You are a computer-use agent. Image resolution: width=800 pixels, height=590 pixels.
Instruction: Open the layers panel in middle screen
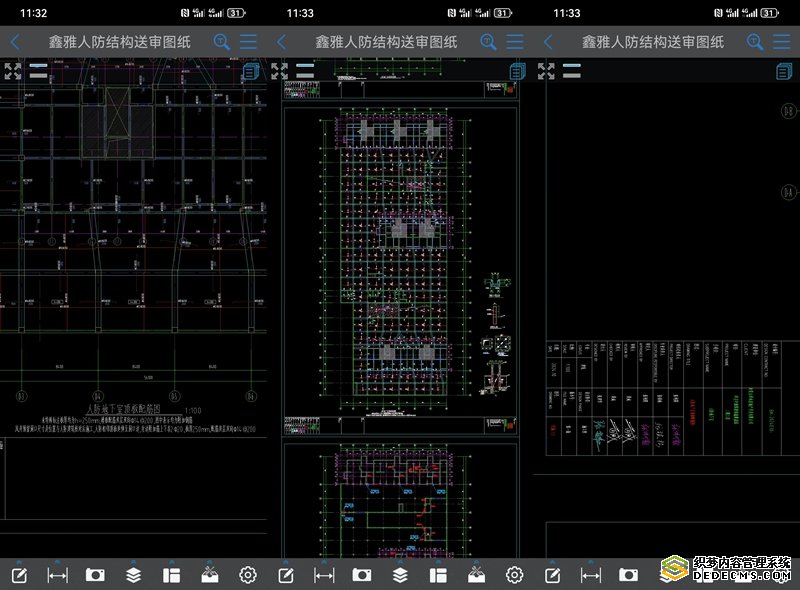click(x=400, y=575)
